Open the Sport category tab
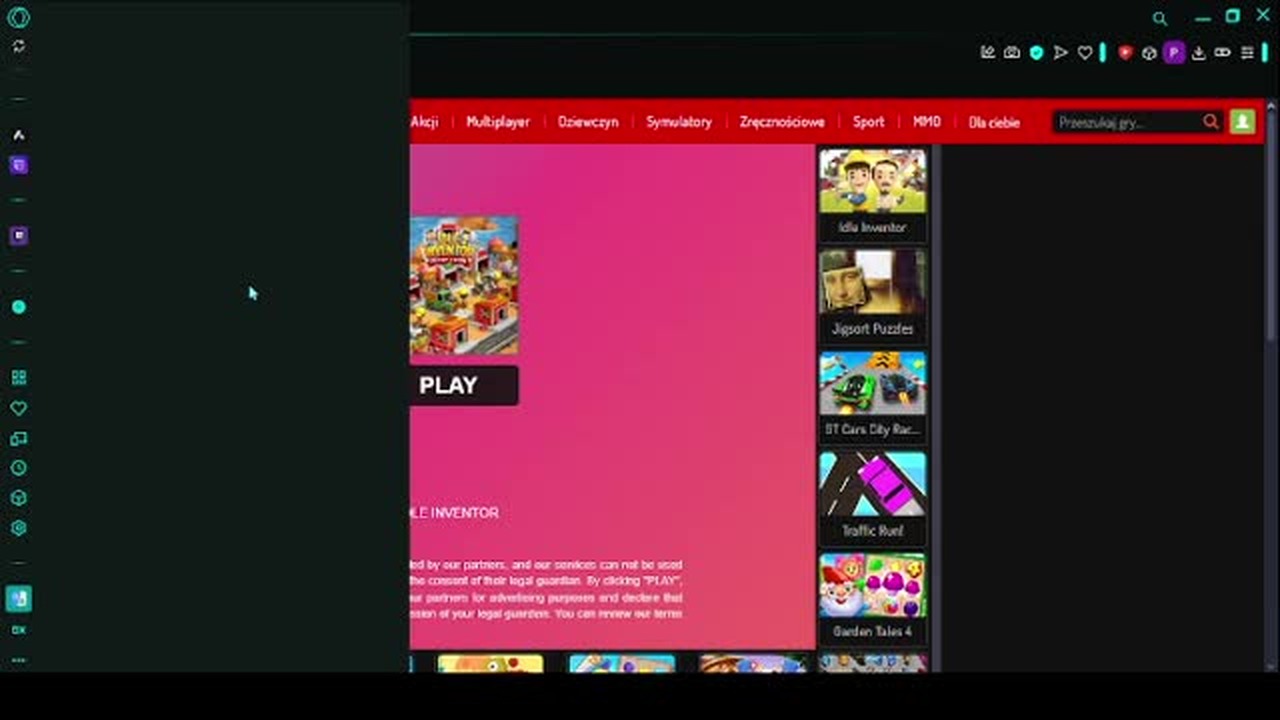The width and height of the screenshot is (1280, 720). pyautogui.click(x=868, y=122)
